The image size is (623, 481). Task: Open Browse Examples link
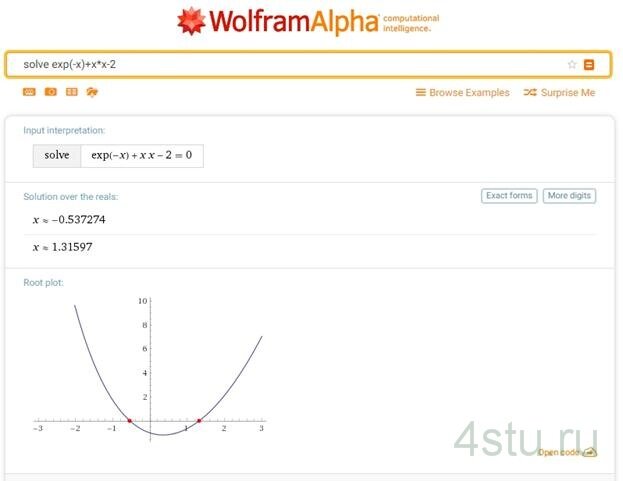coord(462,93)
